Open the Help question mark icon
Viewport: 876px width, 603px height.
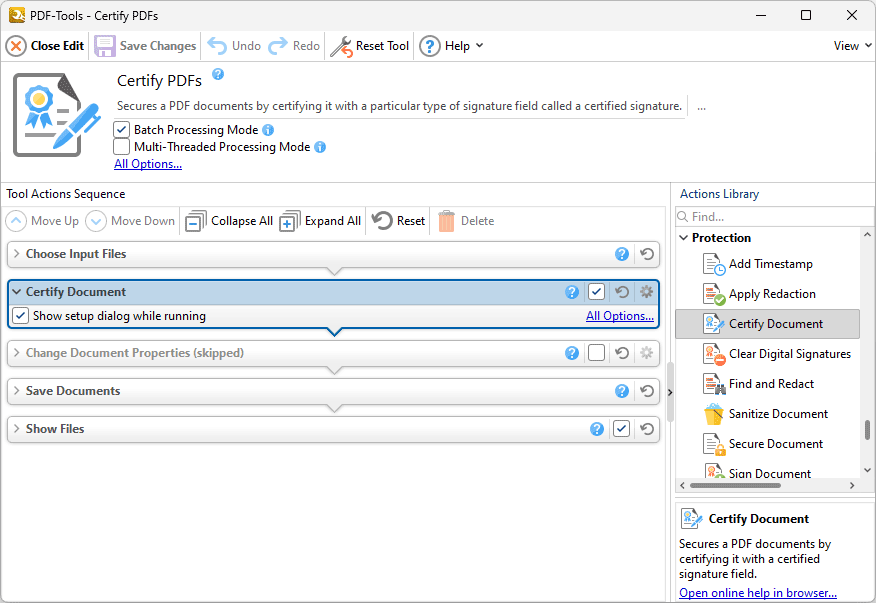[x=430, y=46]
